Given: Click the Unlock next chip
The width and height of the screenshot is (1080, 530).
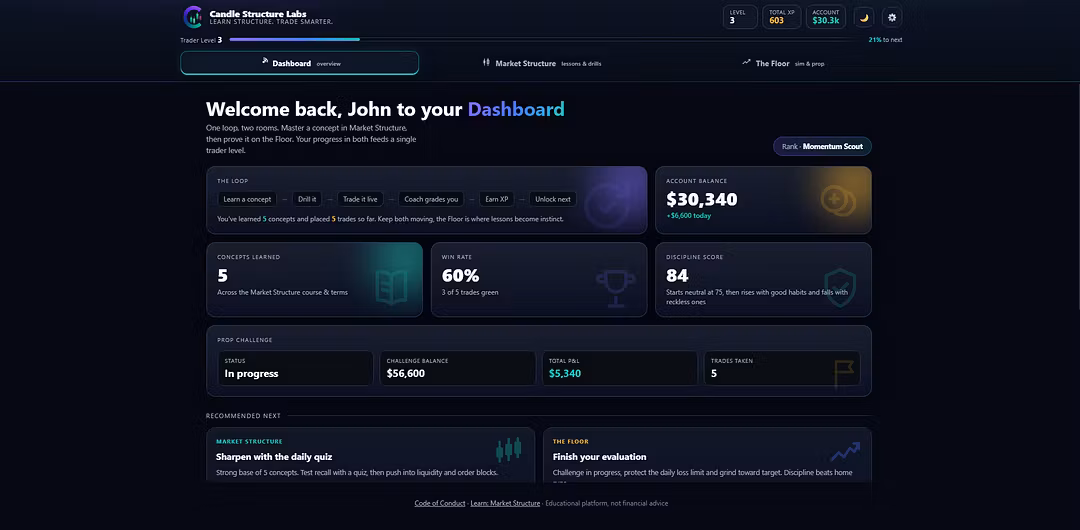Looking at the screenshot, I should (x=553, y=199).
